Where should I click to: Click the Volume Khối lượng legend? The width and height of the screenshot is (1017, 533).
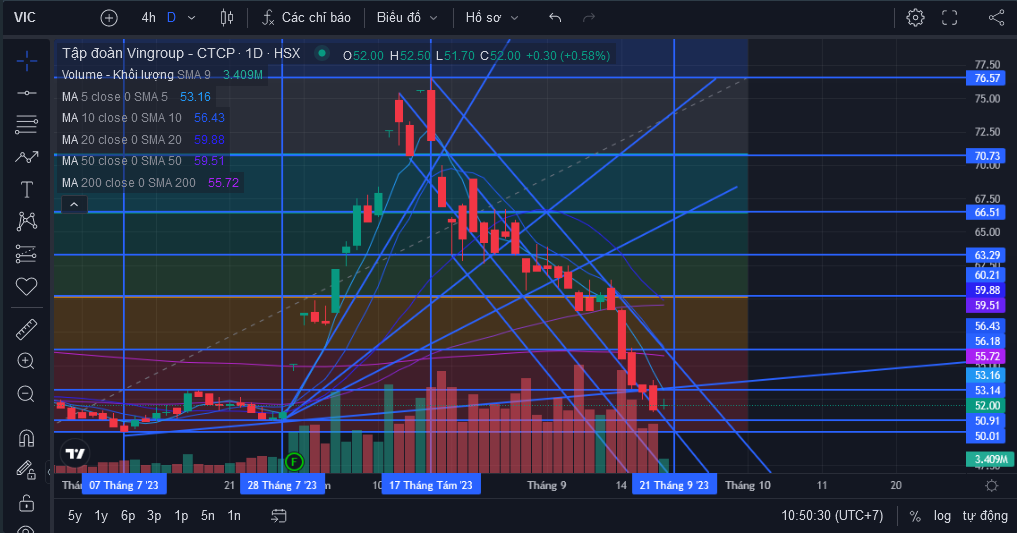(162, 75)
